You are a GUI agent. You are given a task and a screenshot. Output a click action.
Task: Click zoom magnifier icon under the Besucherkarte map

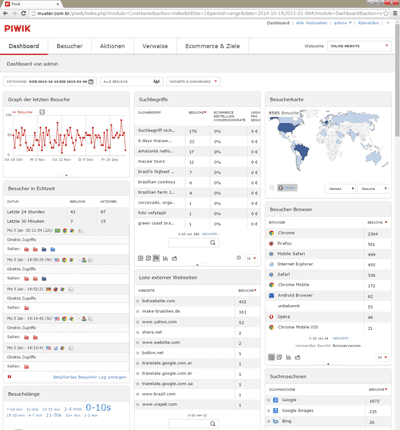click(271, 188)
